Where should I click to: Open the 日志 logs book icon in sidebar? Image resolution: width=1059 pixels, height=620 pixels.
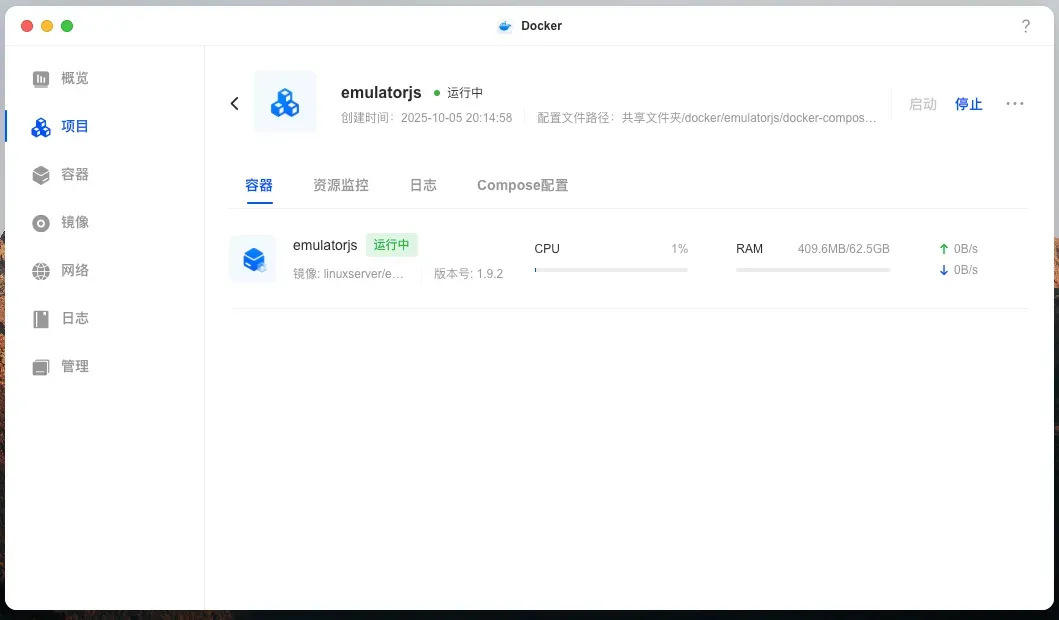point(41,319)
